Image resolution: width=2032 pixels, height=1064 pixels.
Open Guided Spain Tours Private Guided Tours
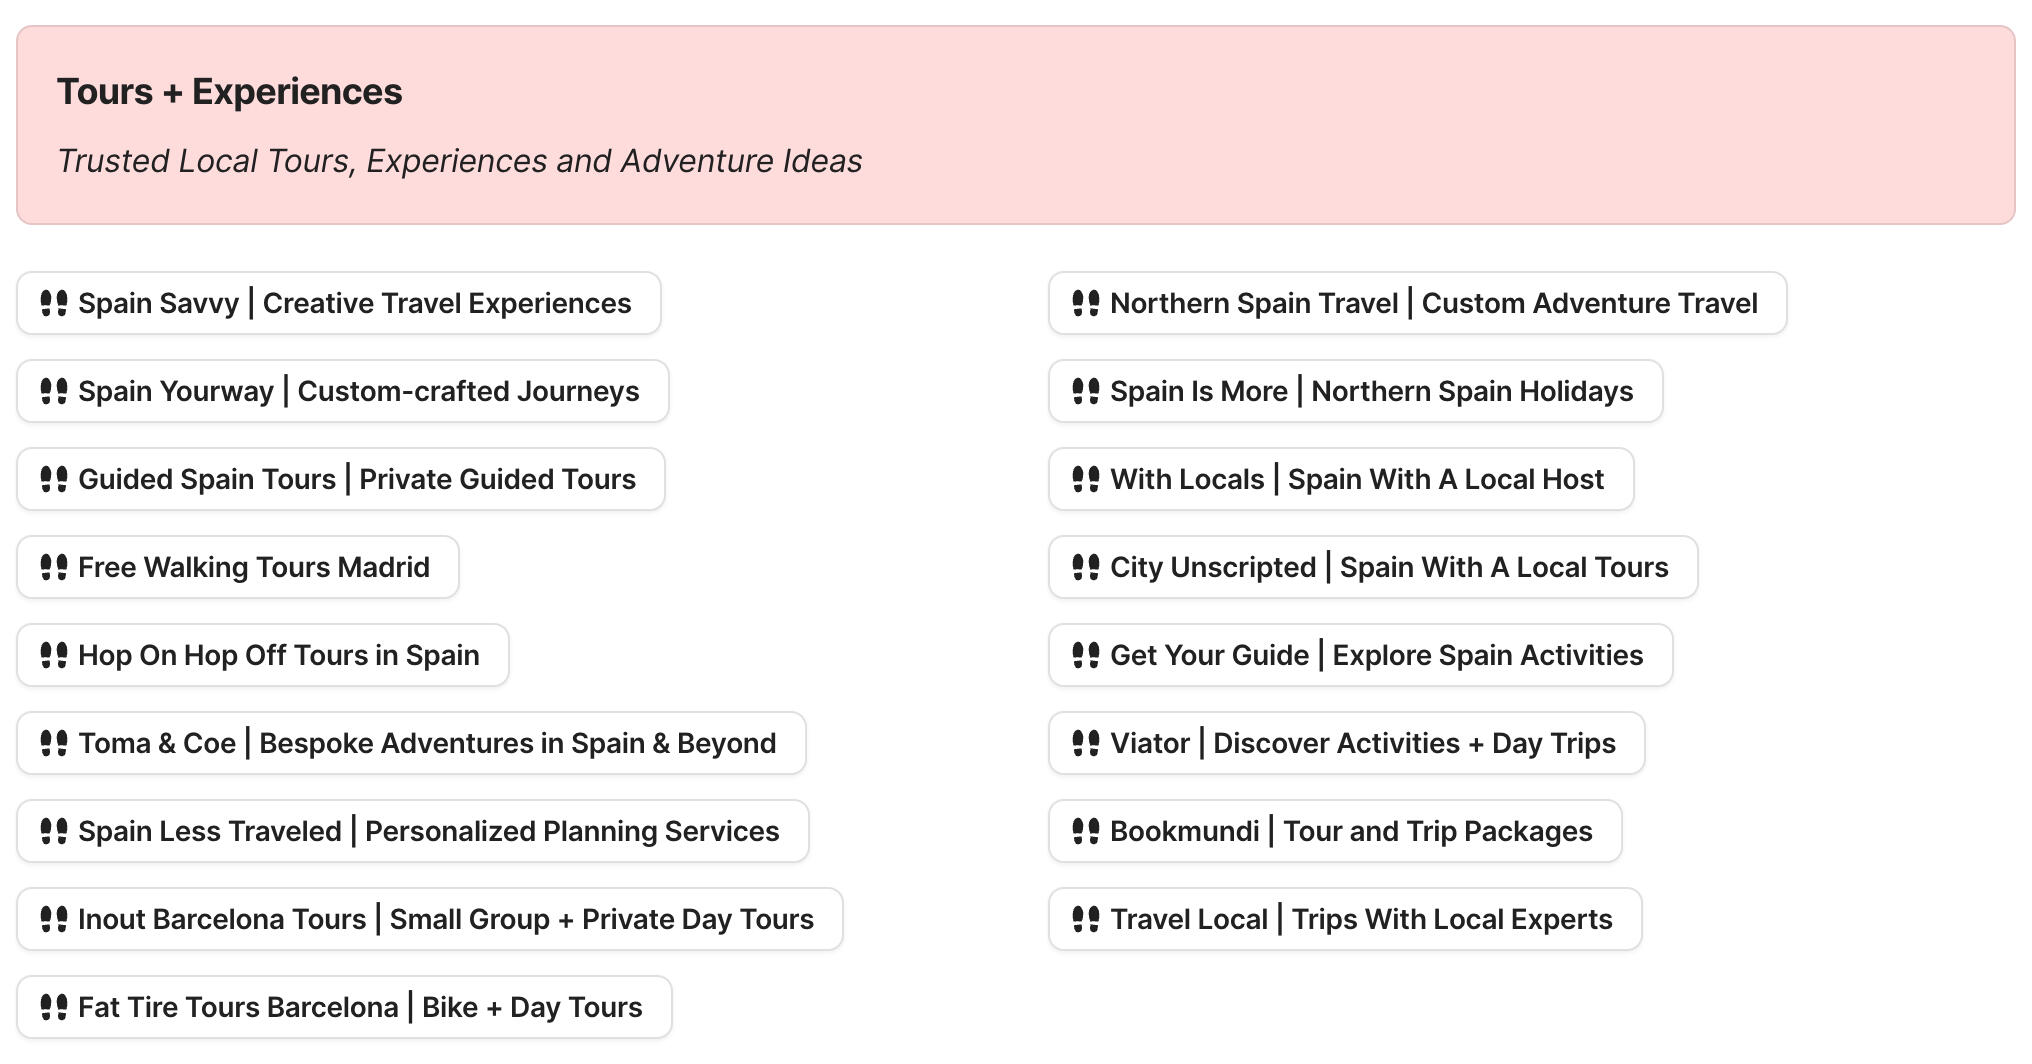pyautogui.click(x=356, y=479)
